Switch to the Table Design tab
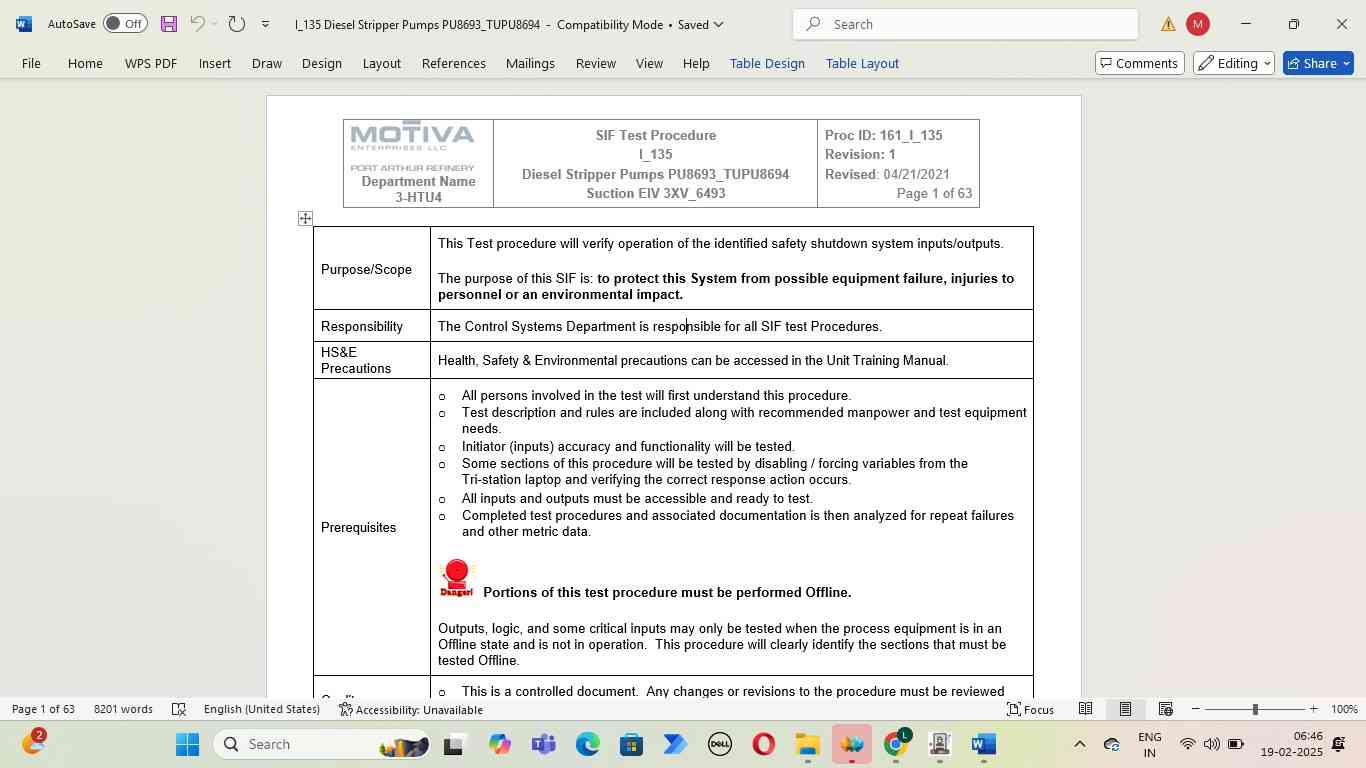 (x=767, y=63)
